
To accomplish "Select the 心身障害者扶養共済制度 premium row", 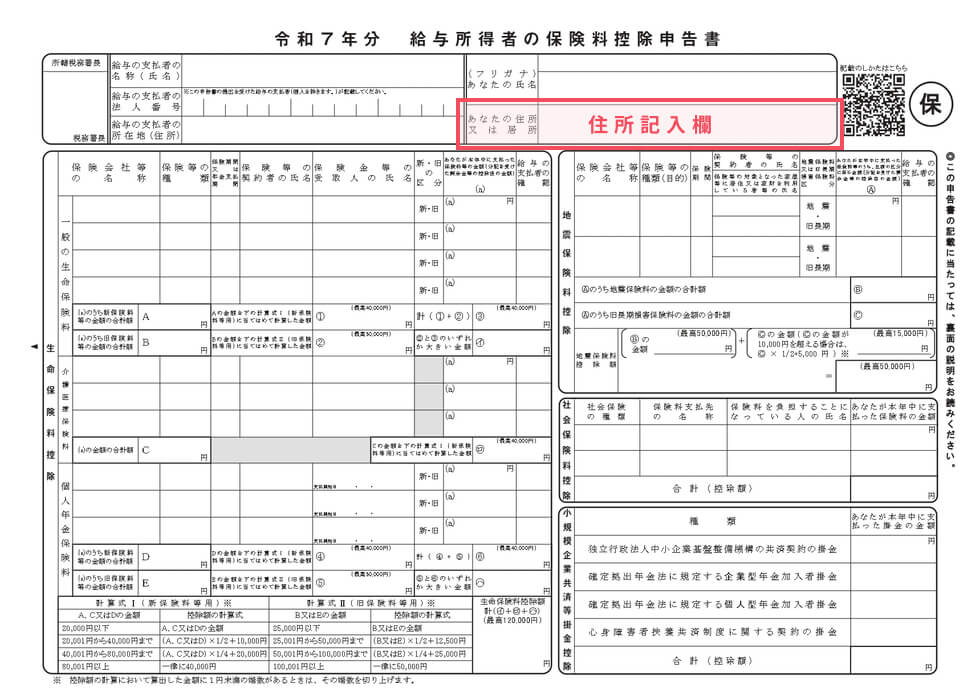I will click(713, 633).
